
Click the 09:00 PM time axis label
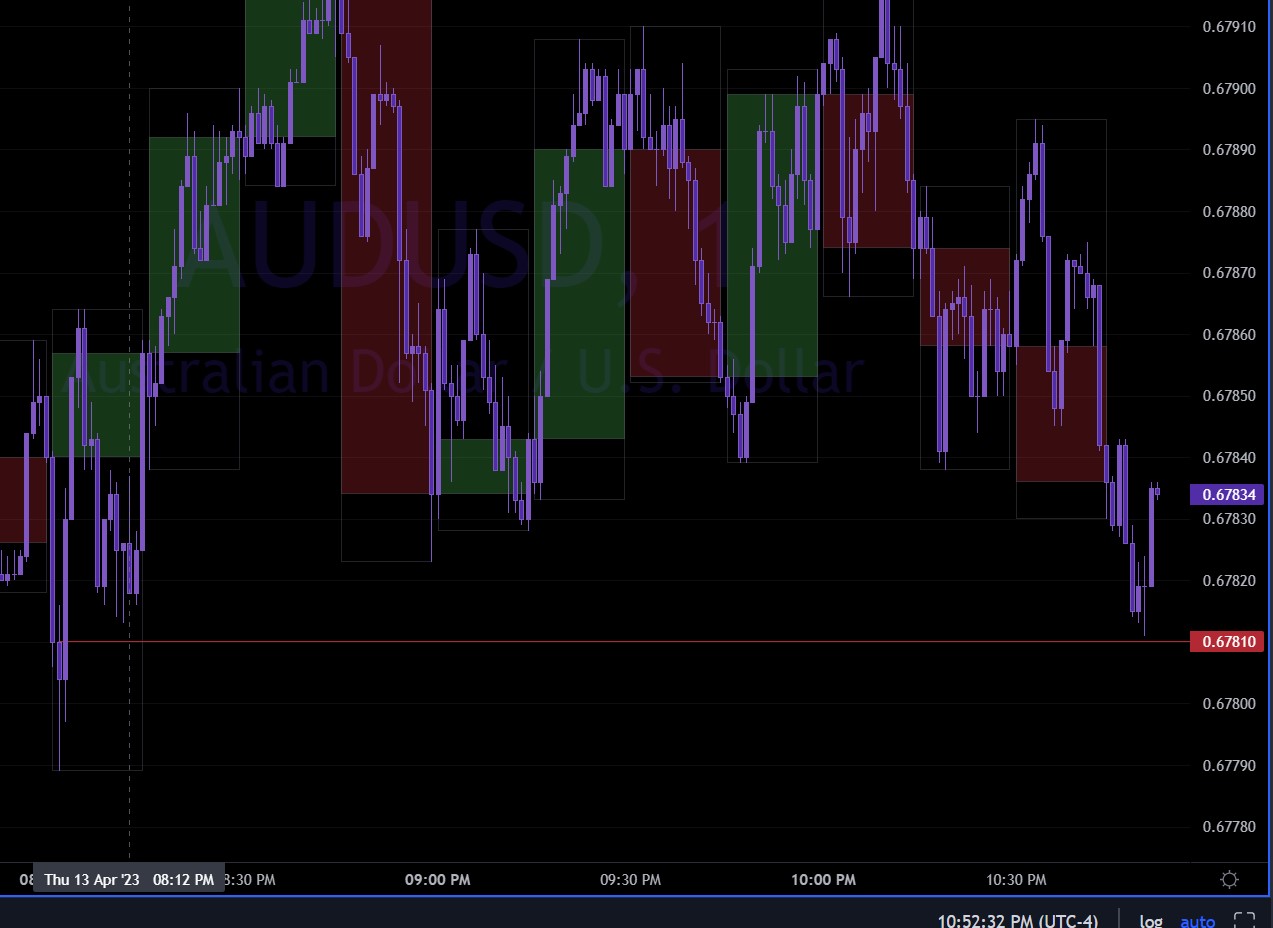click(x=437, y=880)
